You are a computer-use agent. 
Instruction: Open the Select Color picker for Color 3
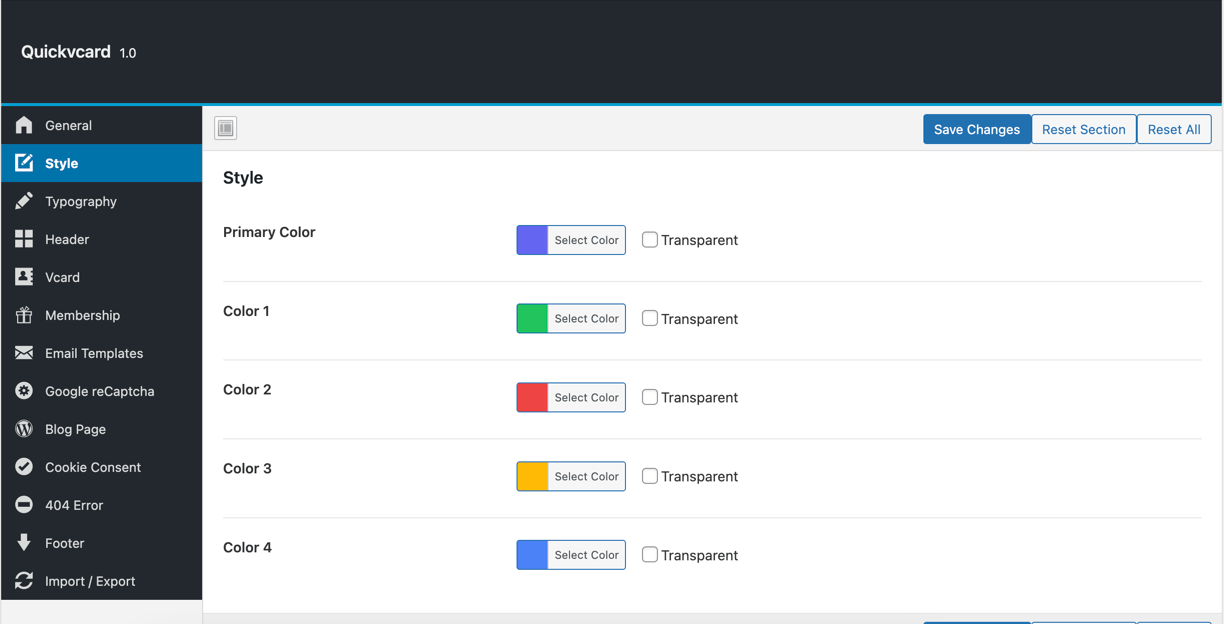586,477
